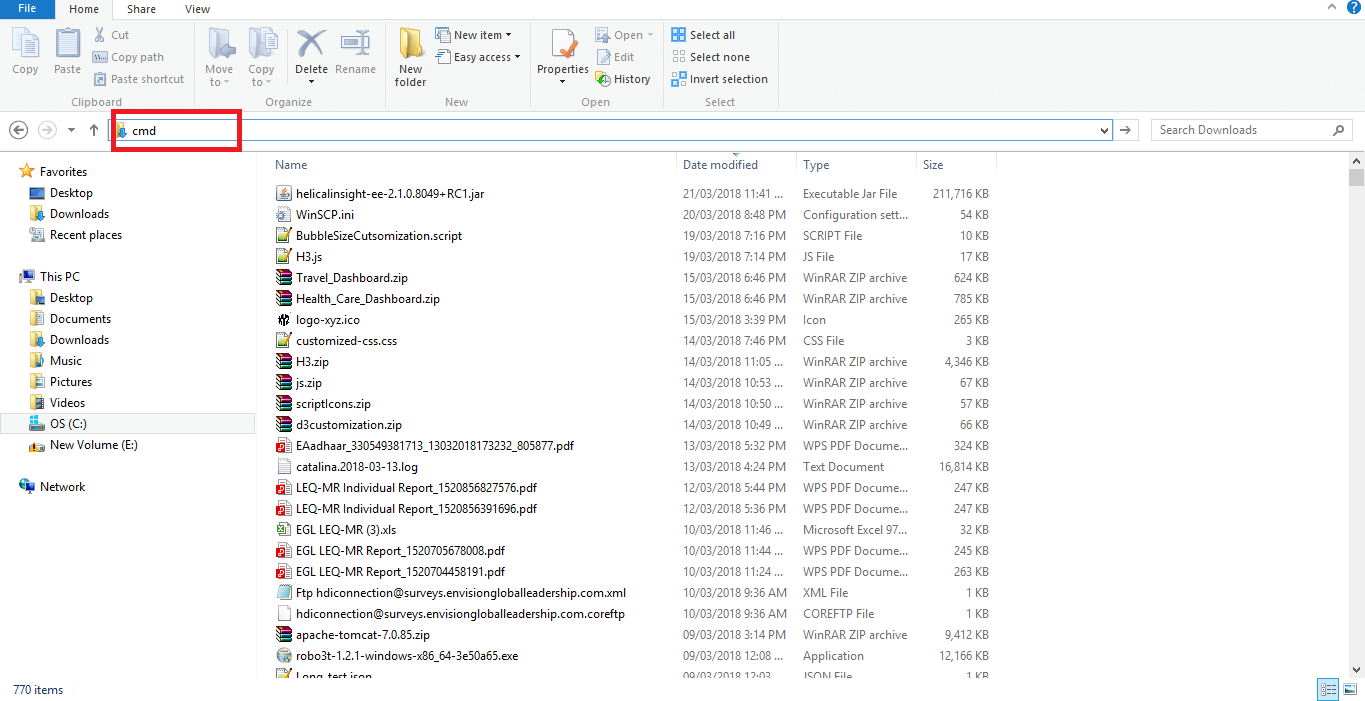
Task: Click the Properties checkmark icon
Action: pyautogui.click(x=563, y=43)
